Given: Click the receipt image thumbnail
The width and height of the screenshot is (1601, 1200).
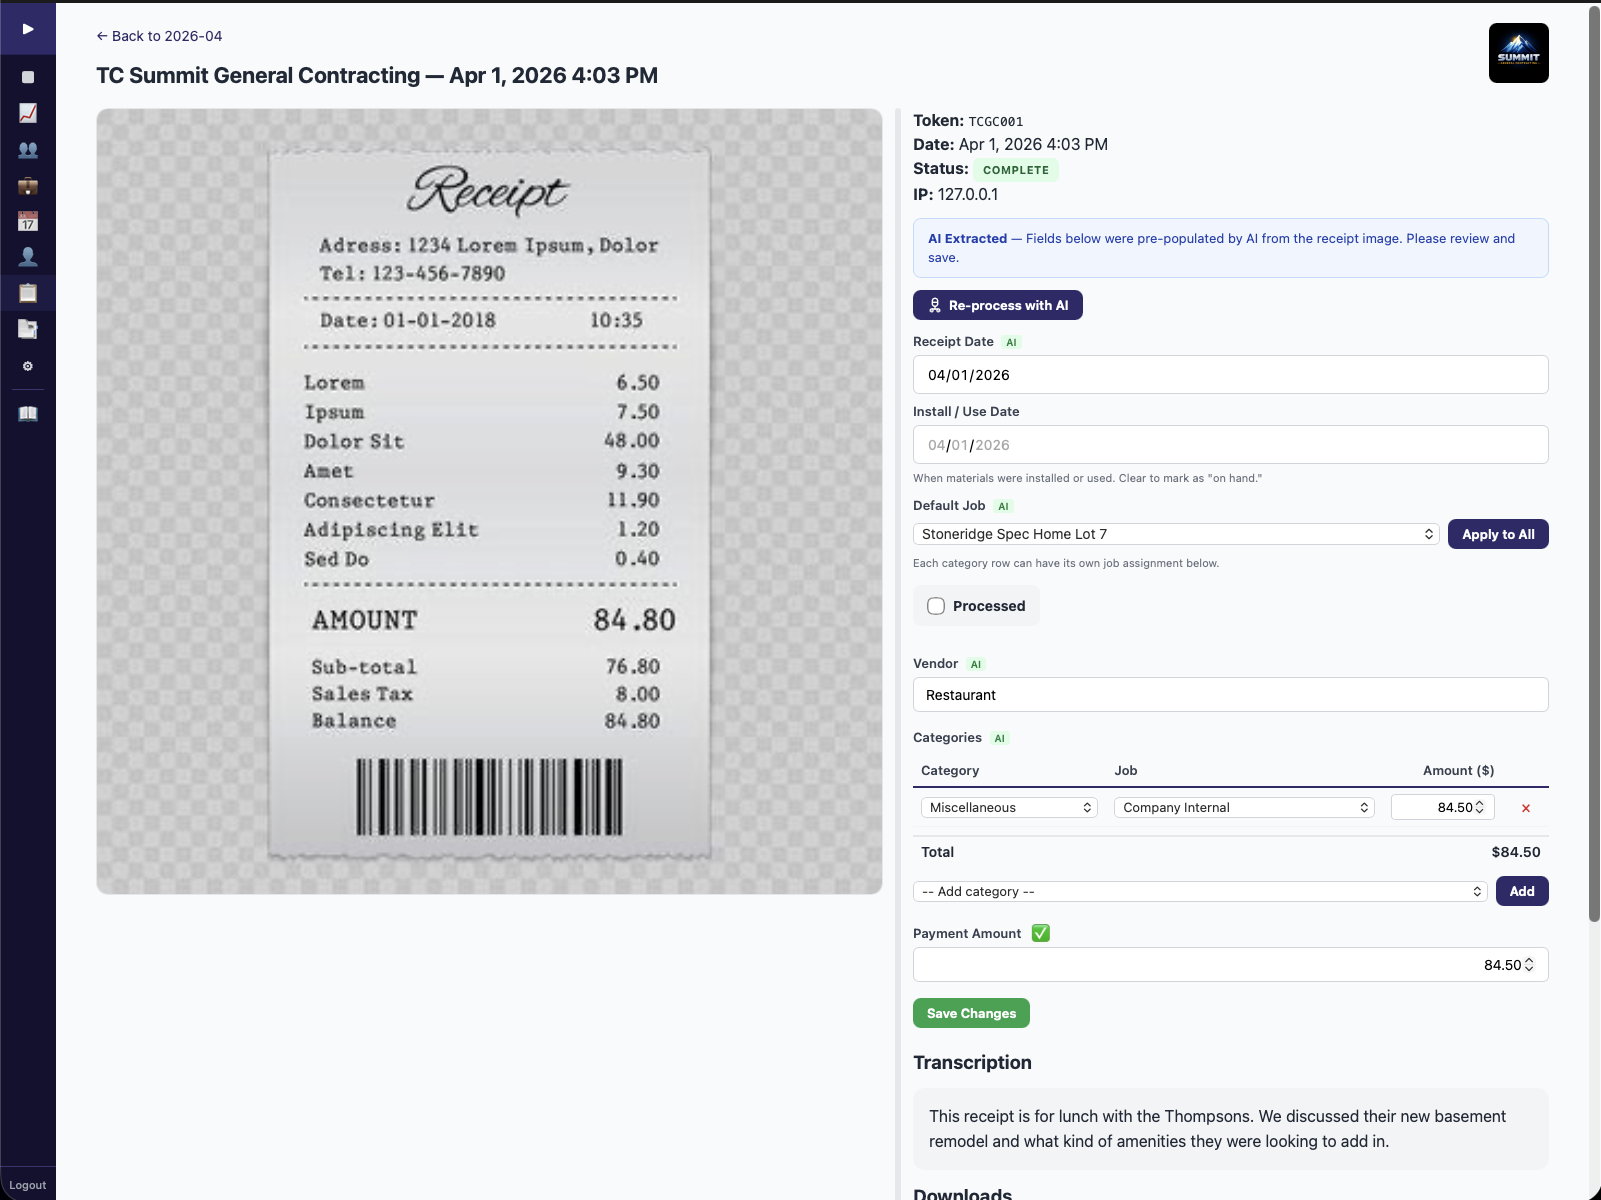Looking at the screenshot, I should click(489, 500).
